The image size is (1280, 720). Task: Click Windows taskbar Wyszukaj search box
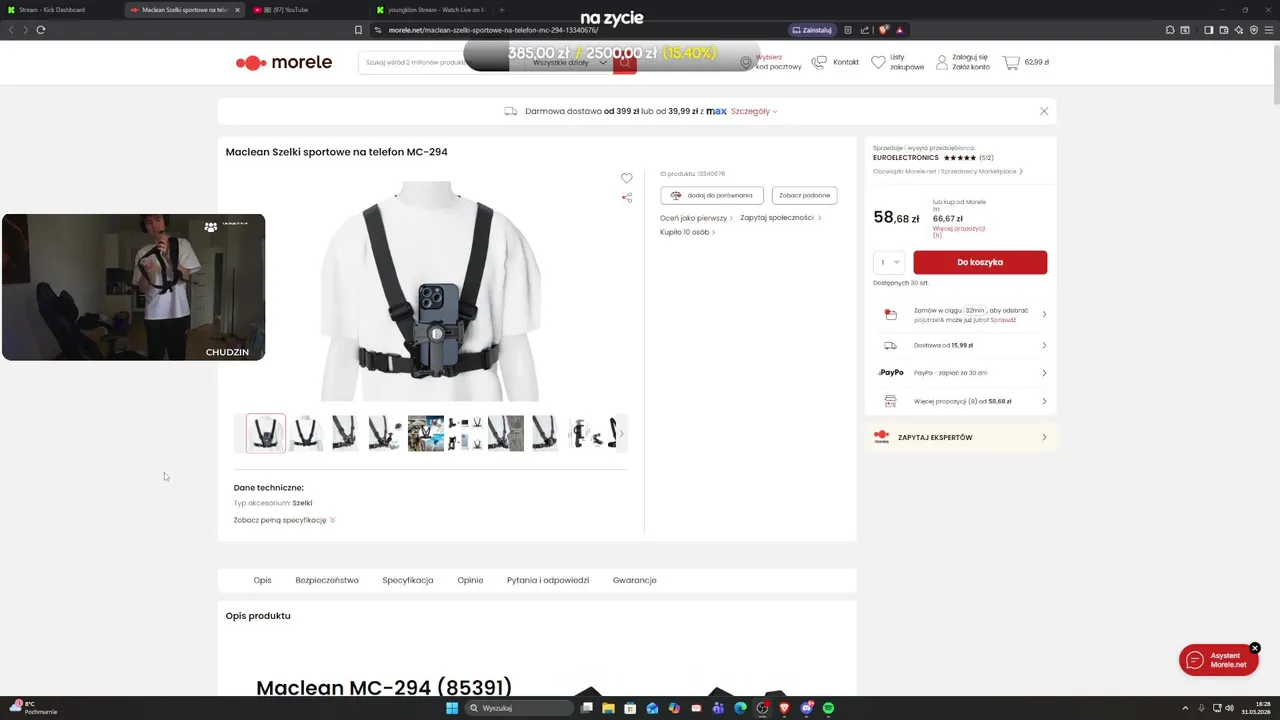click(520, 708)
